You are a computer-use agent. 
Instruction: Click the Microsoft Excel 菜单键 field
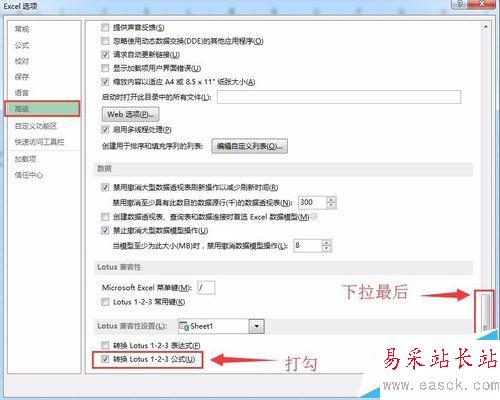click(x=206, y=288)
